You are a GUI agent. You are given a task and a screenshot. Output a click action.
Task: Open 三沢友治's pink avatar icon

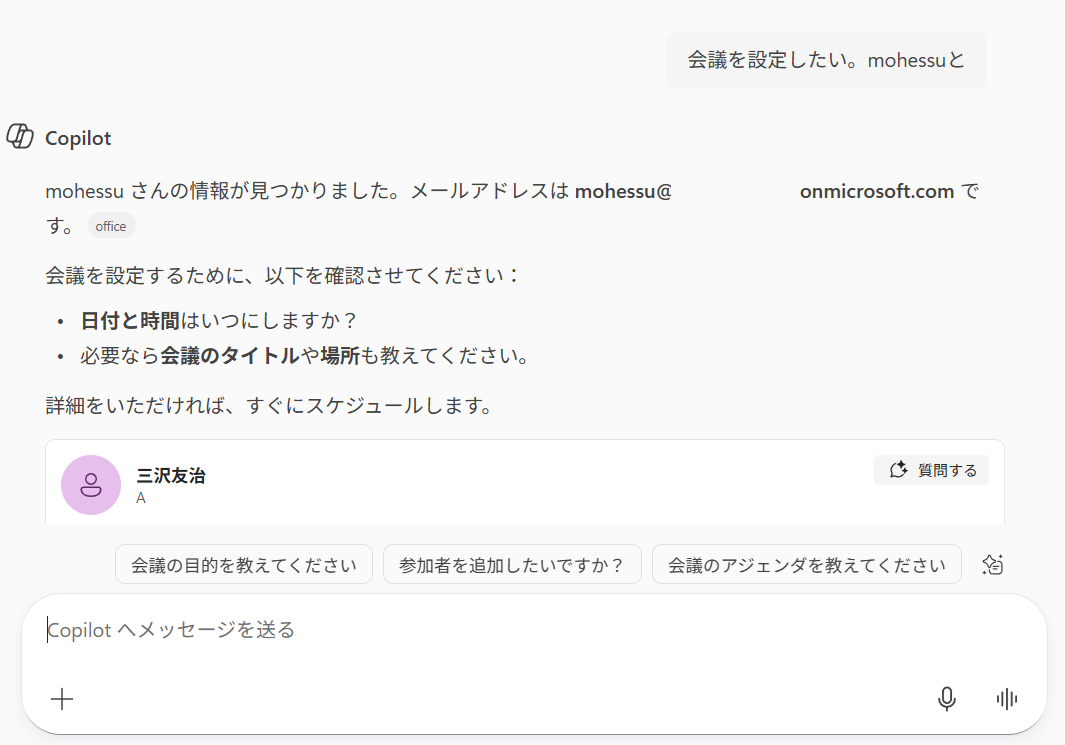click(91, 485)
